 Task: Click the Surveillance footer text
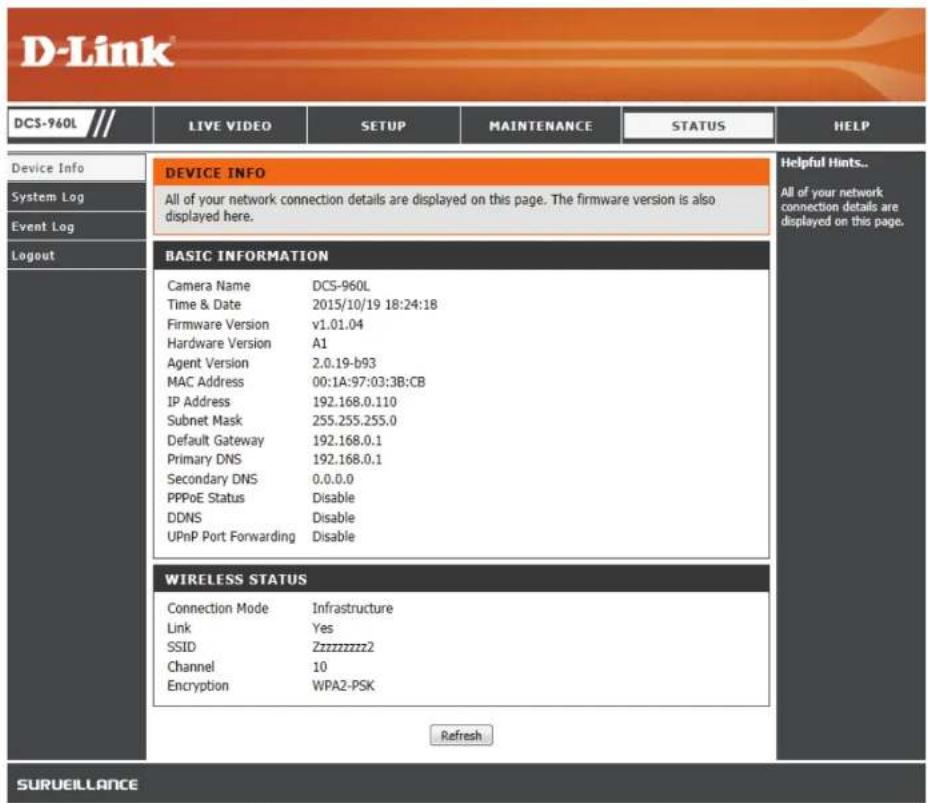tap(77, 785)
